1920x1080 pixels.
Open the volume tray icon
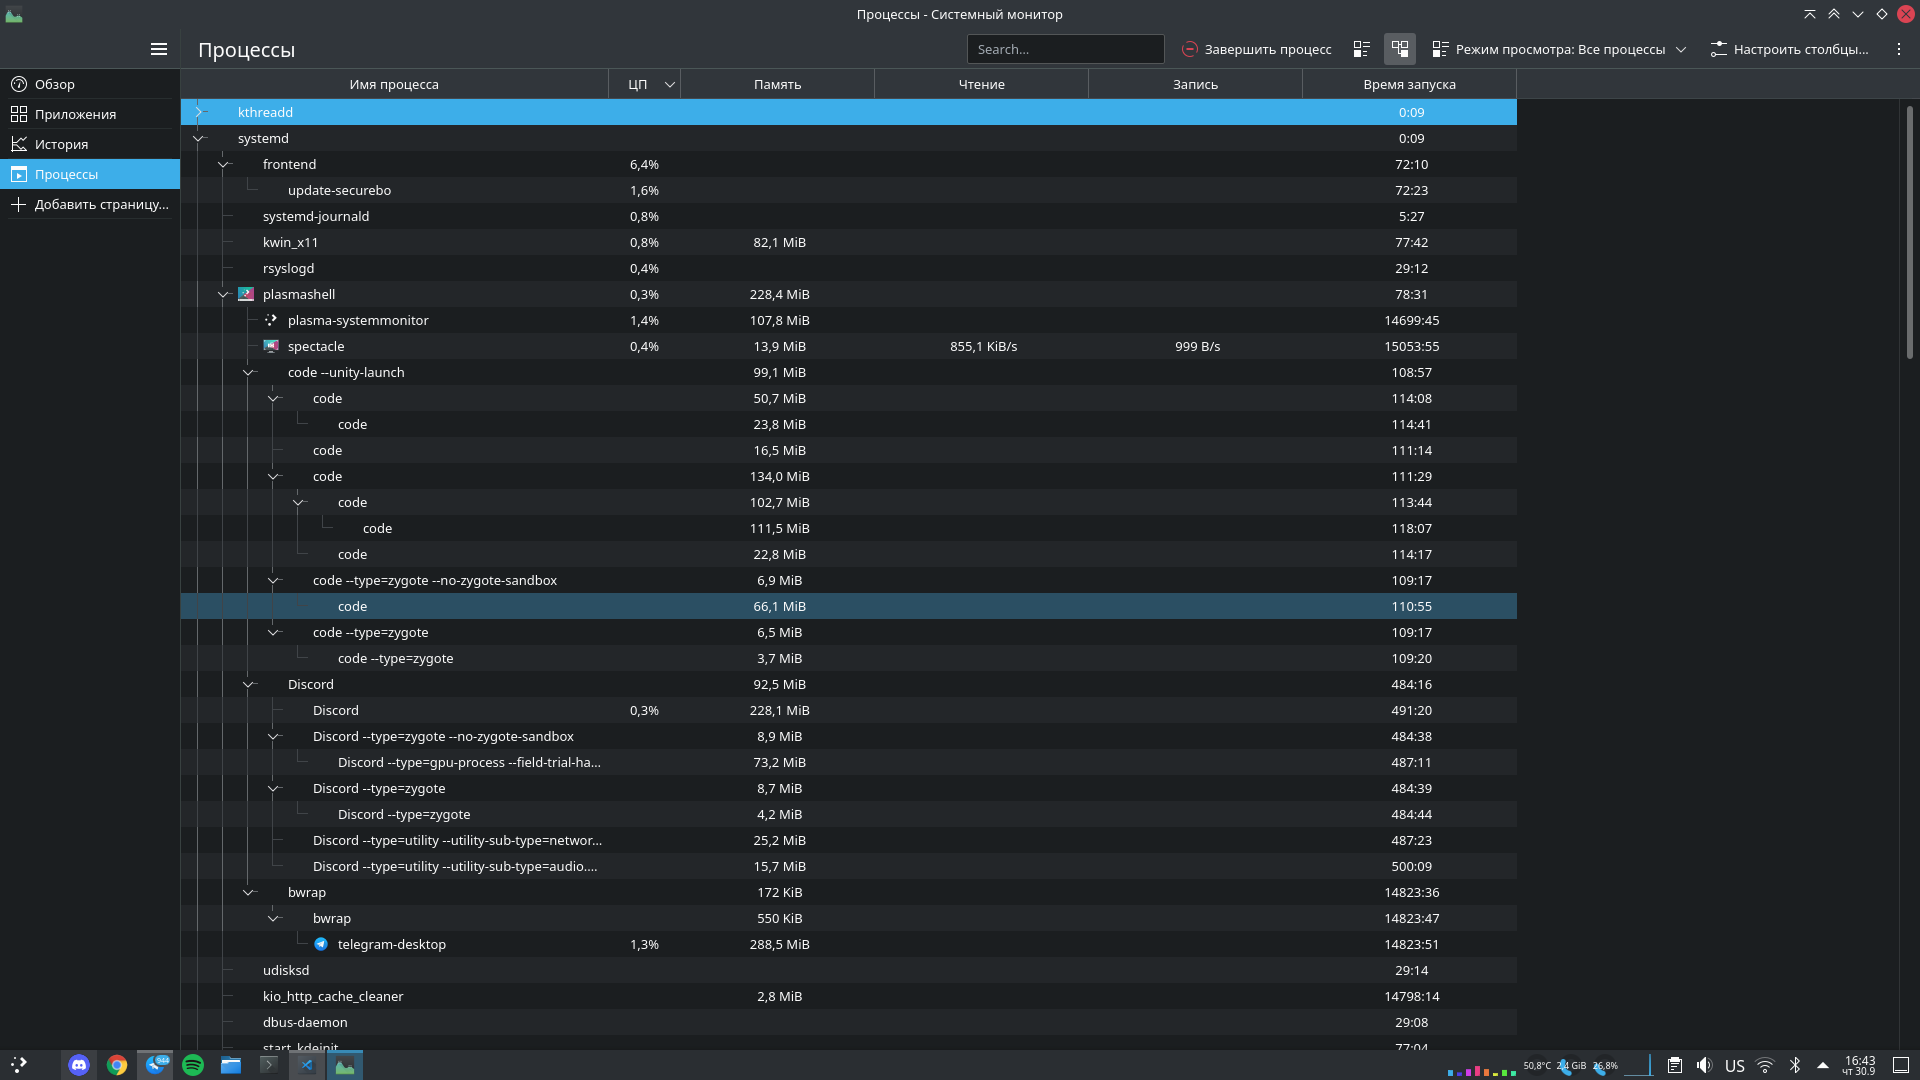1704,1065
